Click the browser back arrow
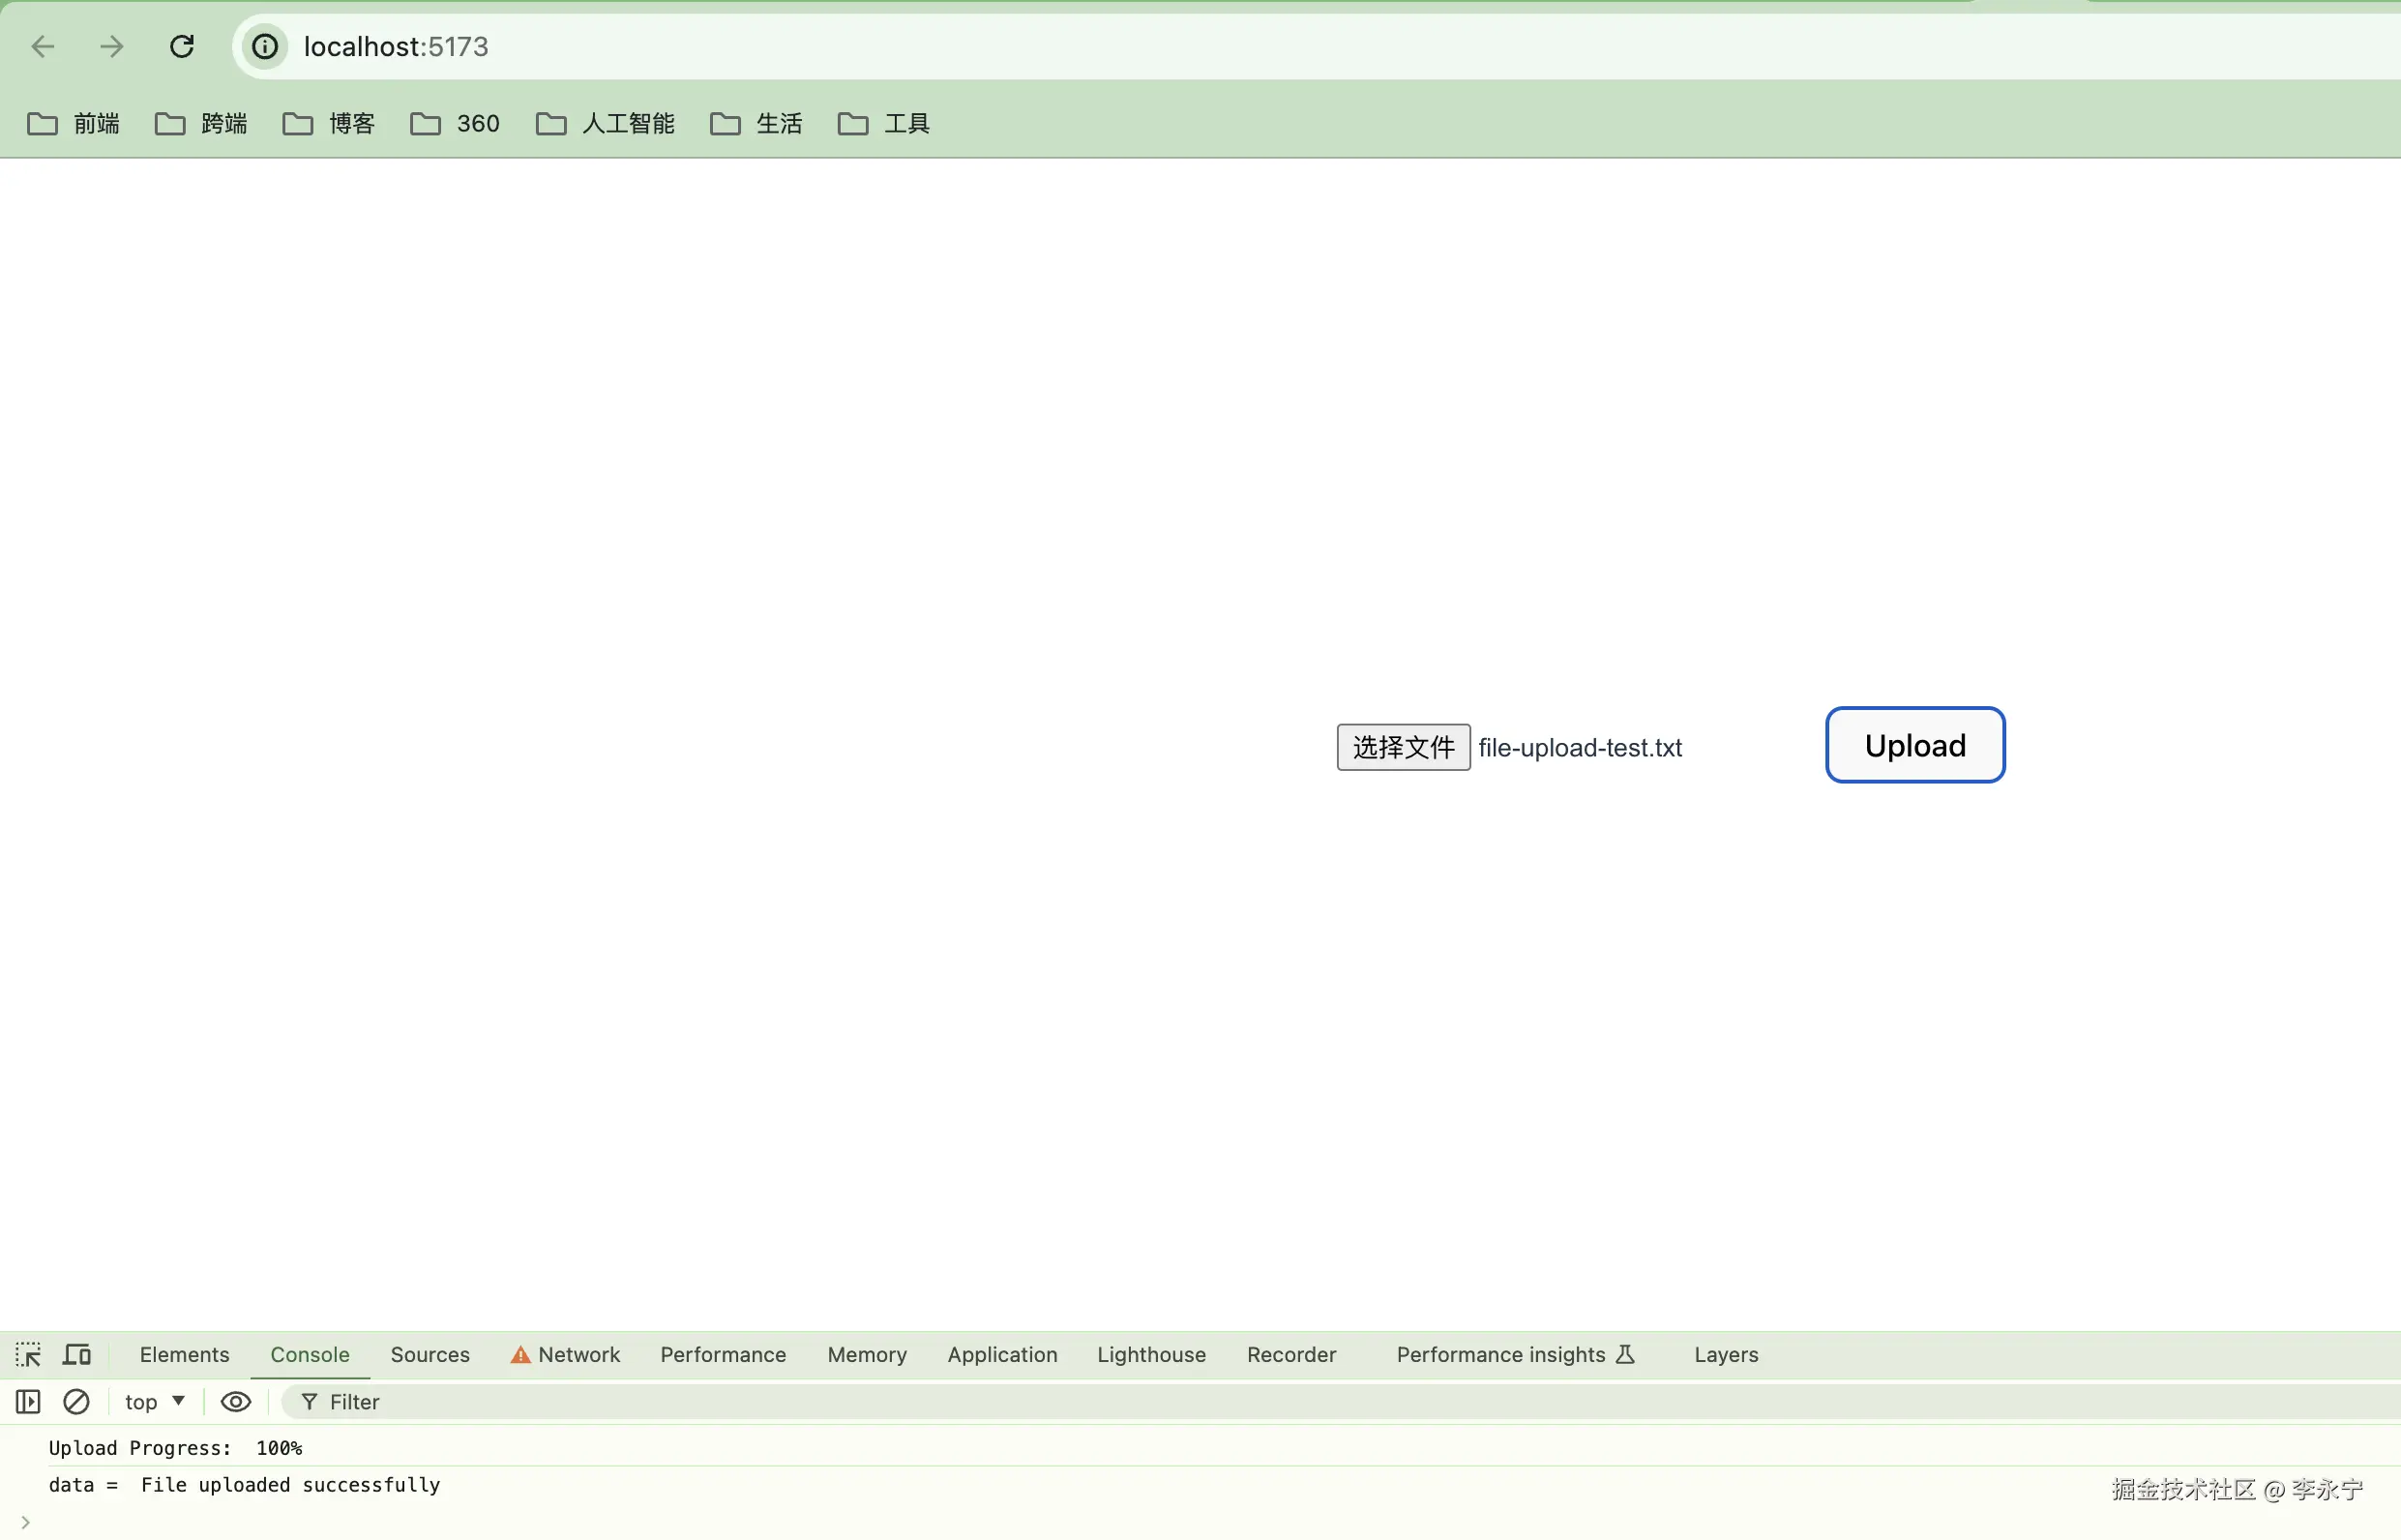The image size is (2401, 1540). [x=42, y=47]
